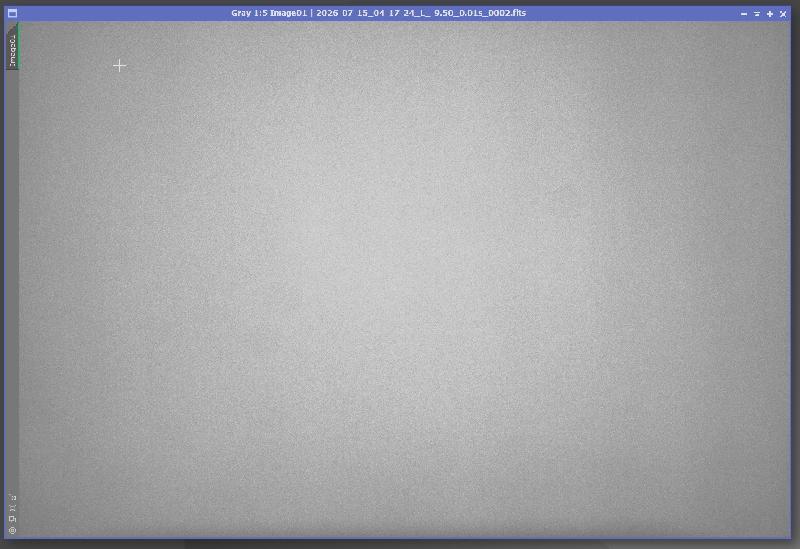Click the preview rectangle icon at bottom-left
The image size is (800, 549).
(x=13, y=519)
